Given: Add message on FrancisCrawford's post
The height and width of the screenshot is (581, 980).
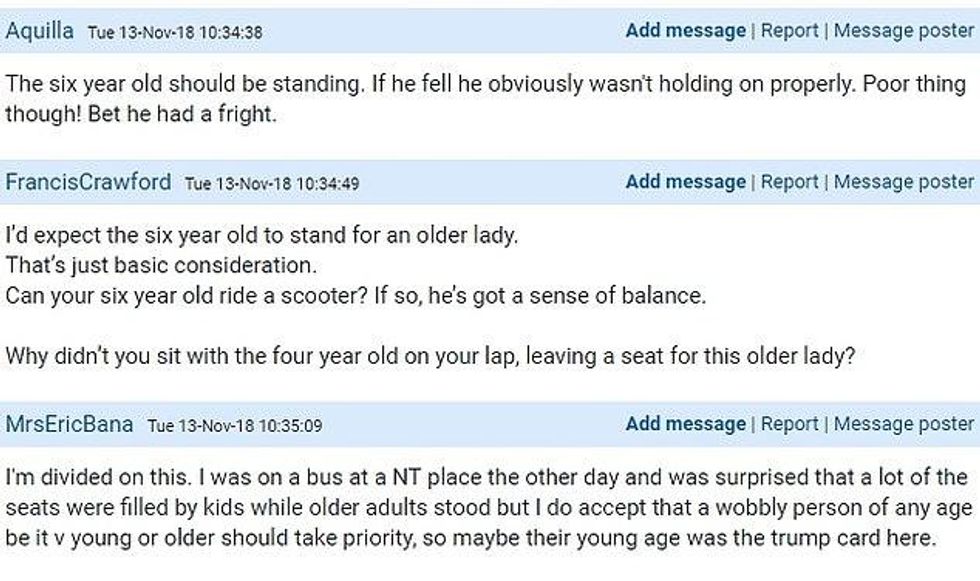Looking at the screenshot, I should pyautogui.click(x=686, y=181).
